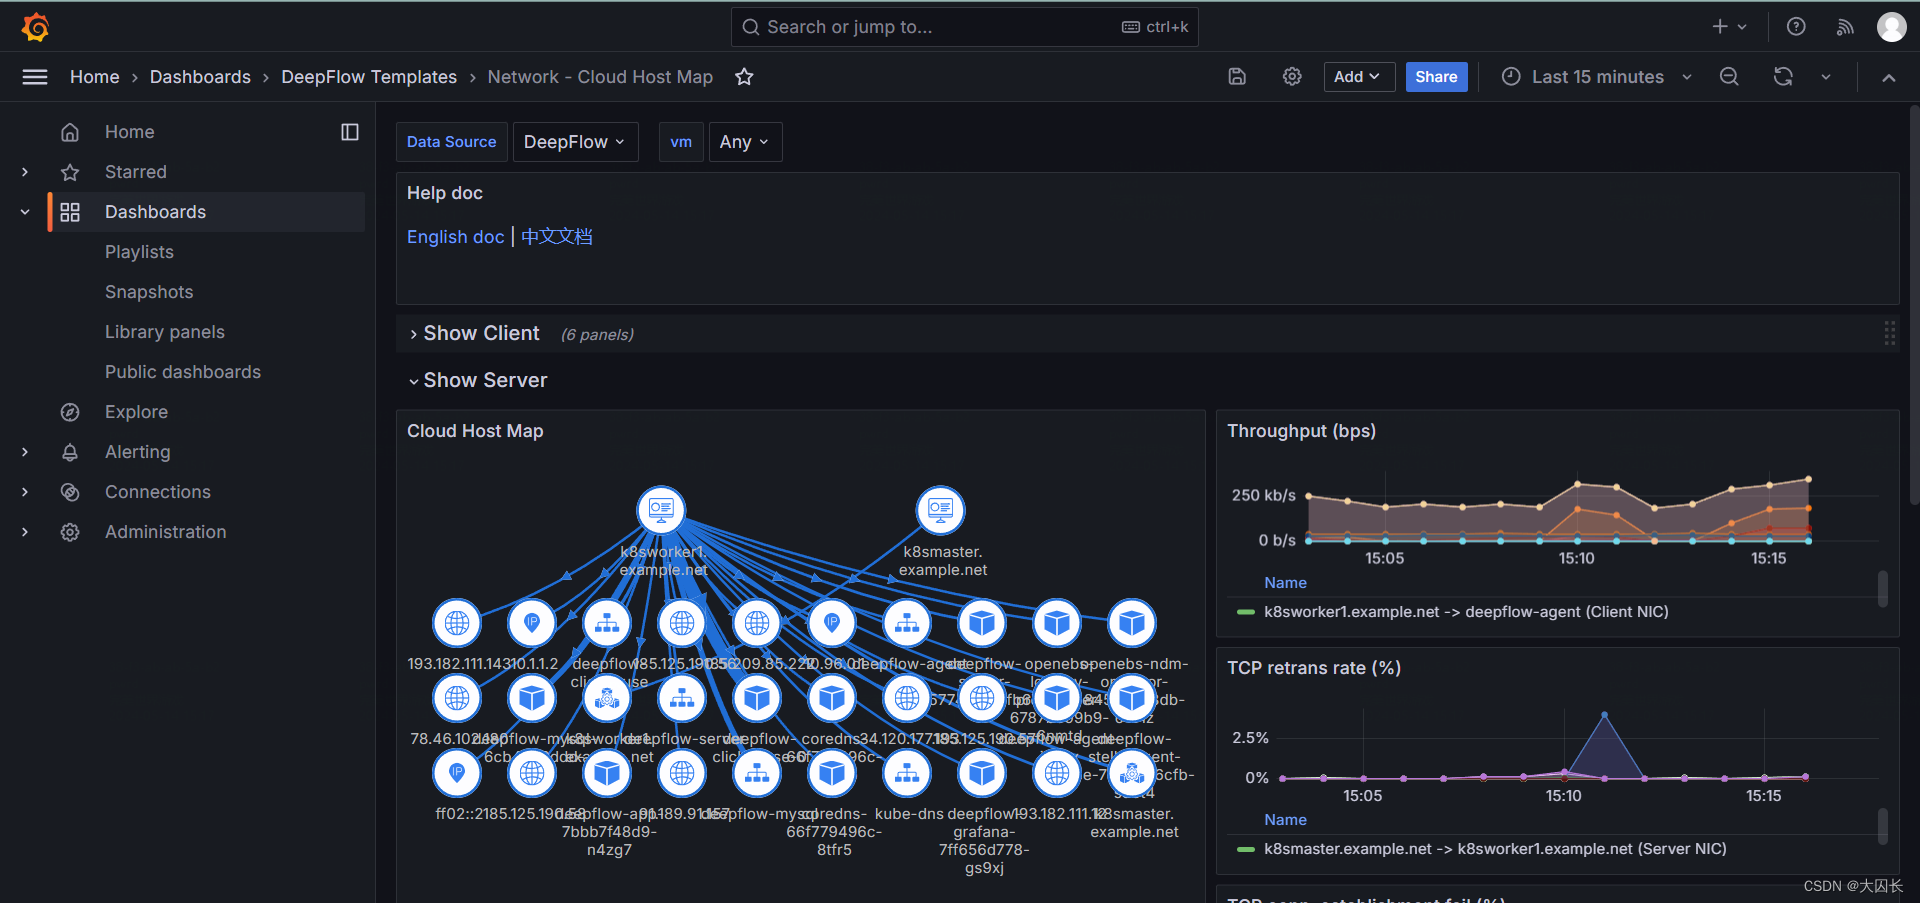
Task: Select the 193.182.111.143 globe node
Action: click(x=457, y=623)
